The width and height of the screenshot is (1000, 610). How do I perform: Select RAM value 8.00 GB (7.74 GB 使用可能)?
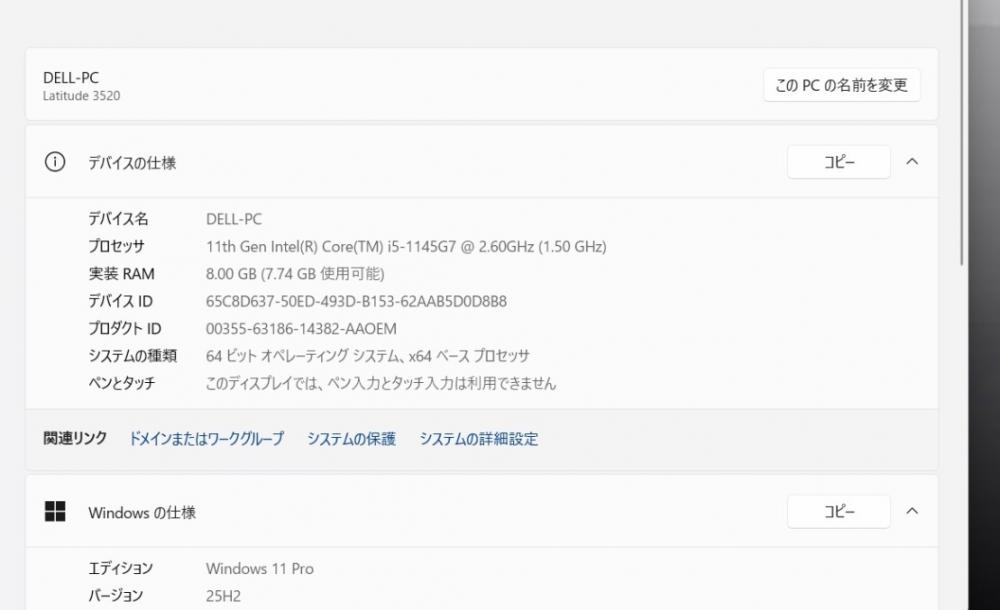point(295,274)
